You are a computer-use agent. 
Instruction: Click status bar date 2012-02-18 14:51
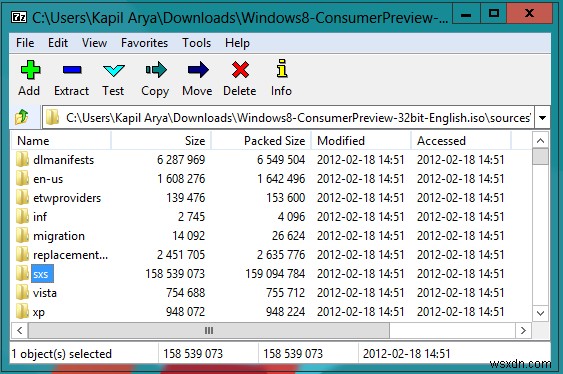click(x=406, y=354)
